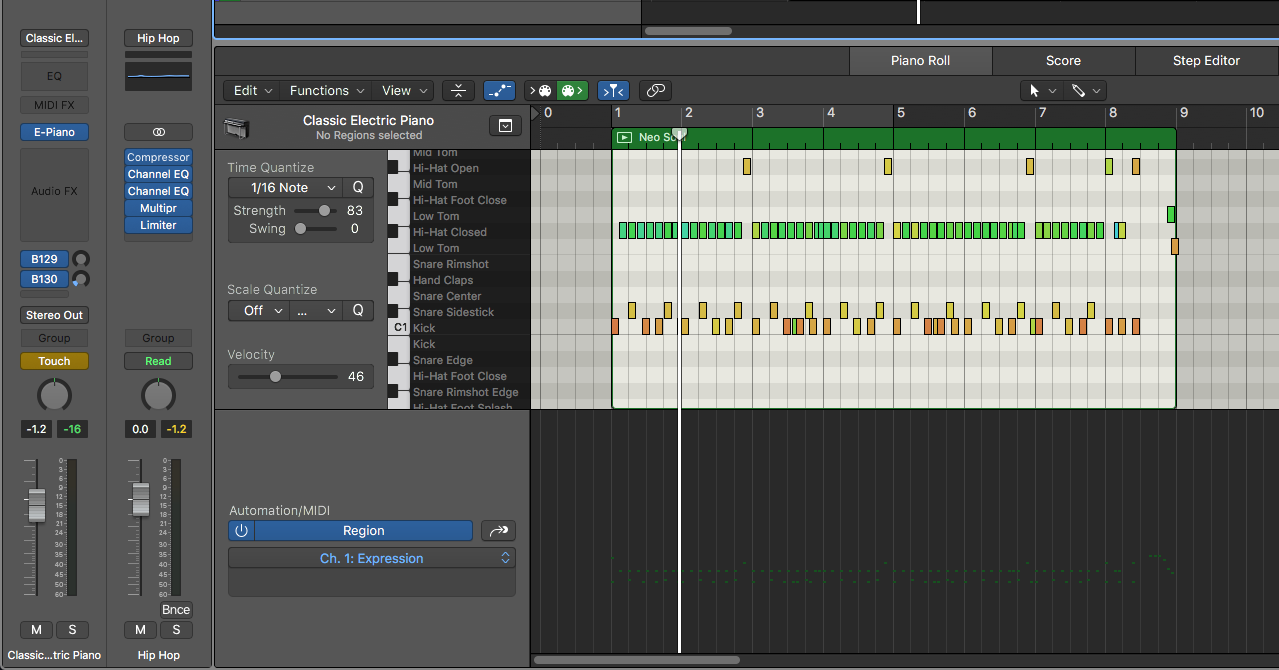Open the Touch automation mode menu

pyautogui.click(x=54, y=361)
